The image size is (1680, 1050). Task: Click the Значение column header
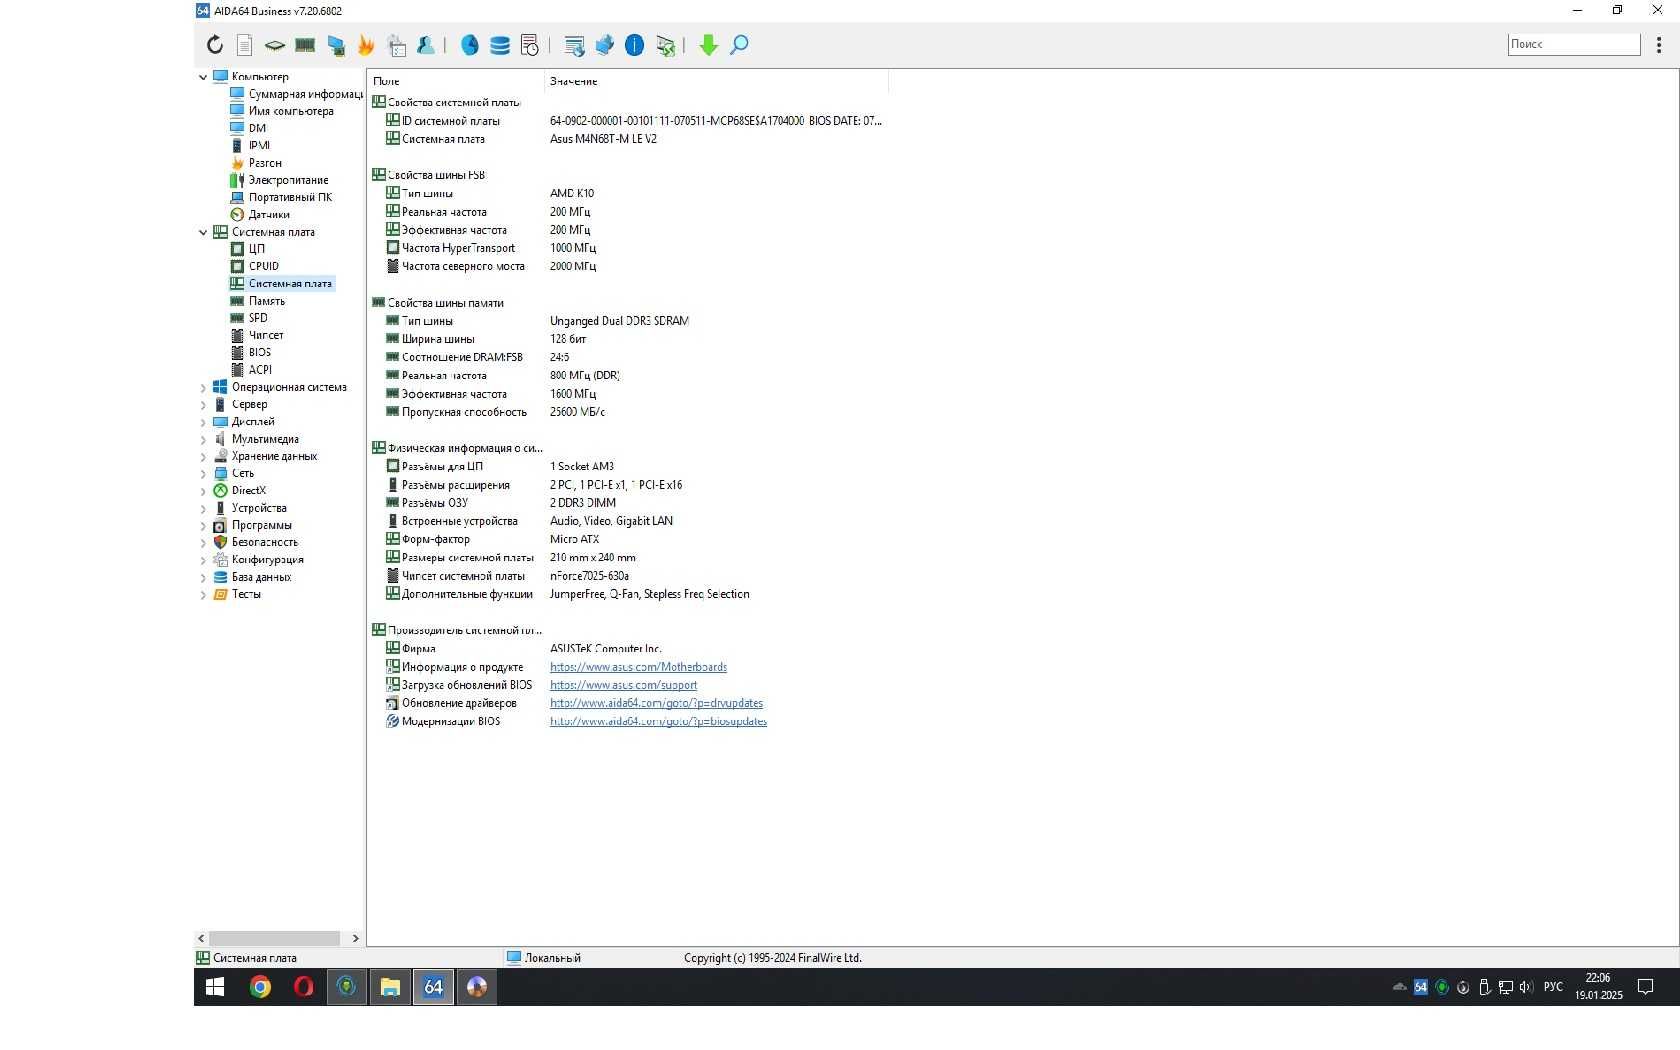click(716, 81)
